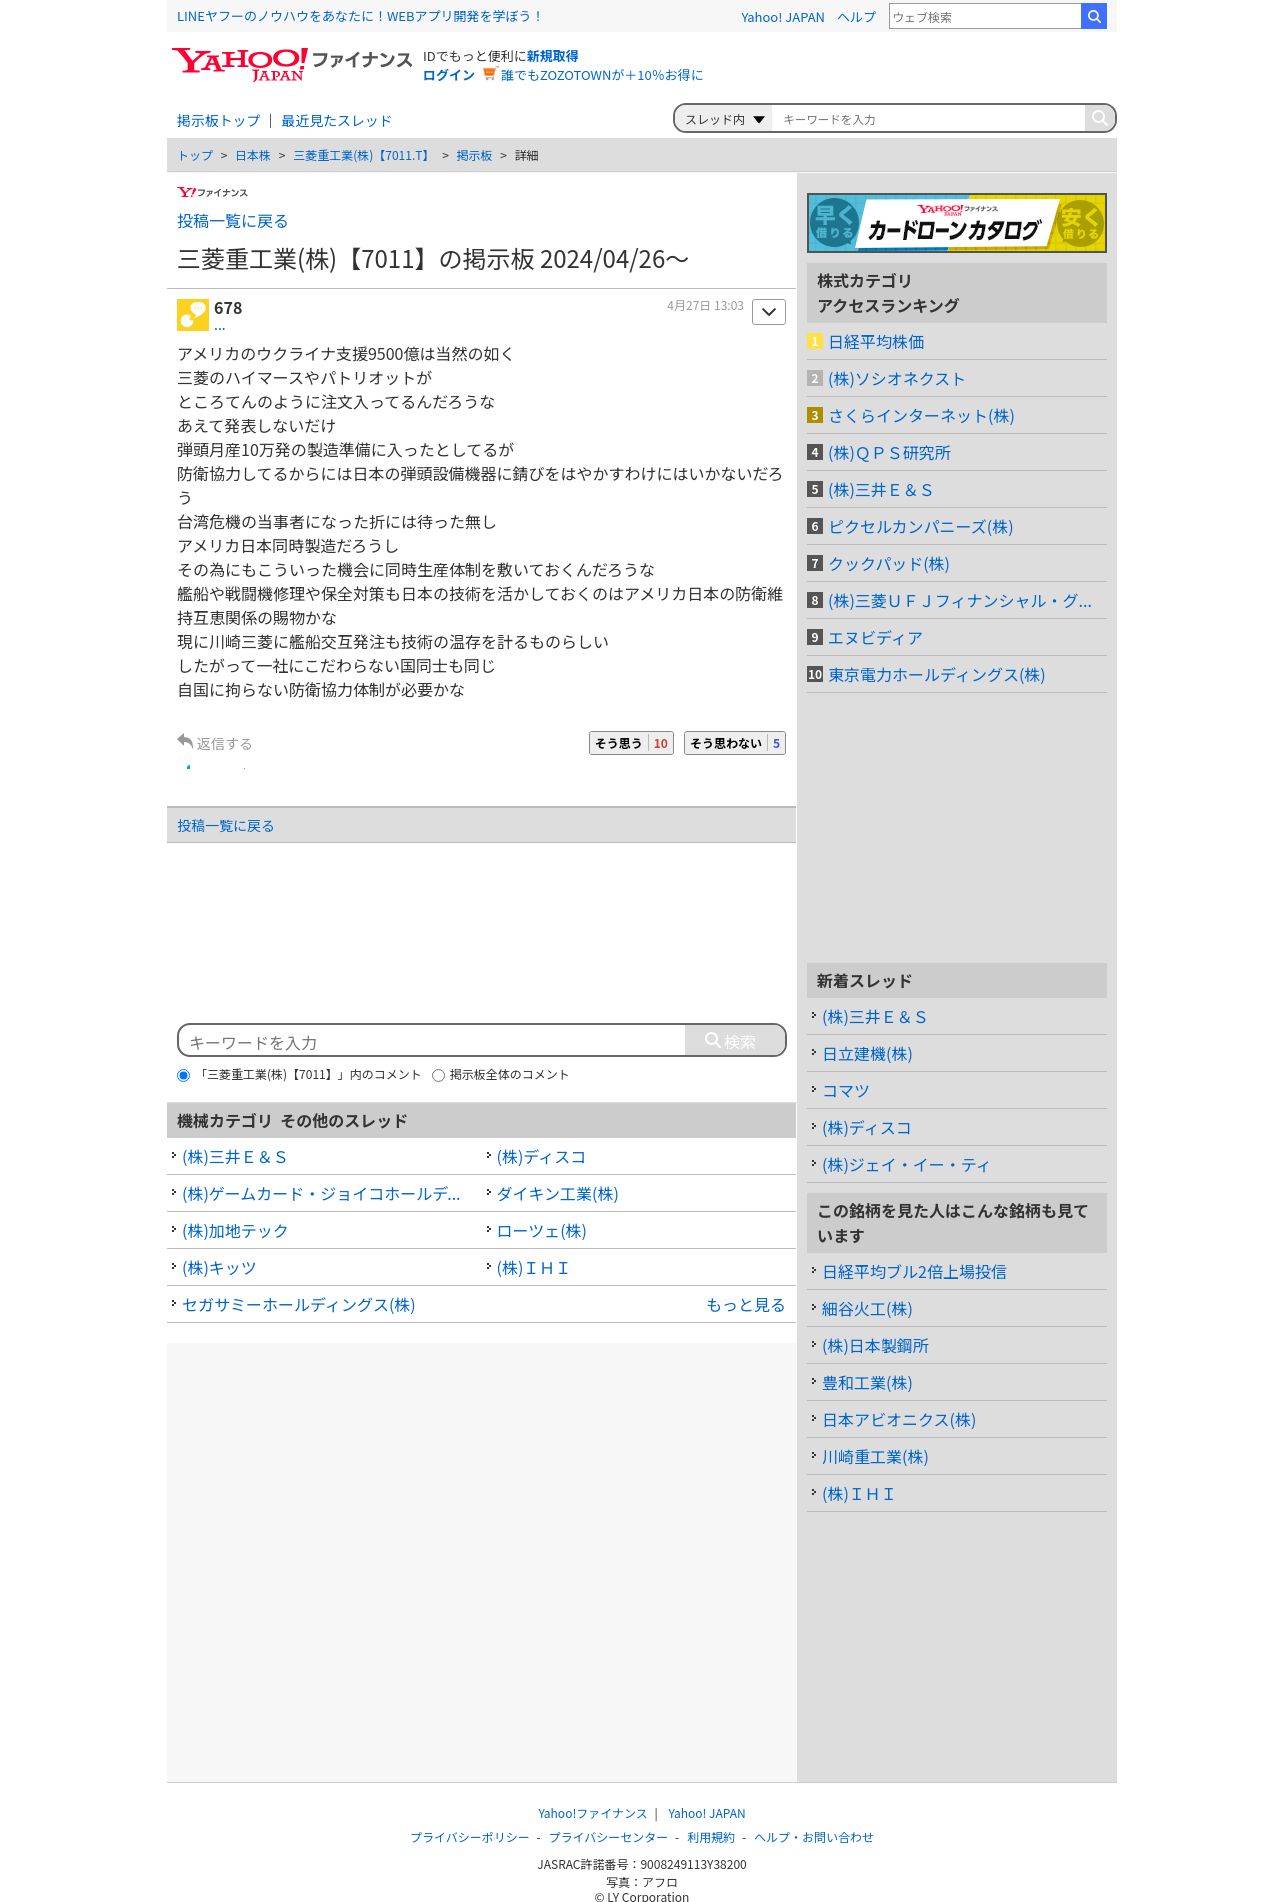Click the LINEヤフー WEBアプリ開発 promo link

pos(360,16)
